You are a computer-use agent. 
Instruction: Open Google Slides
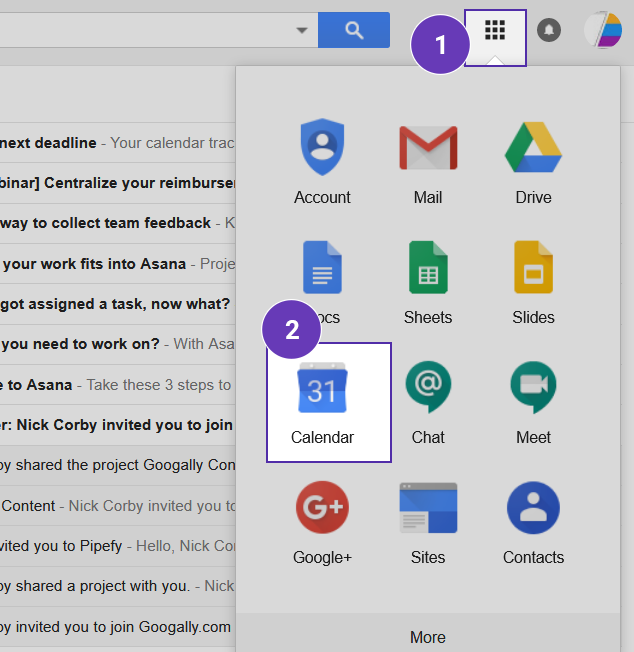point(533,283)
